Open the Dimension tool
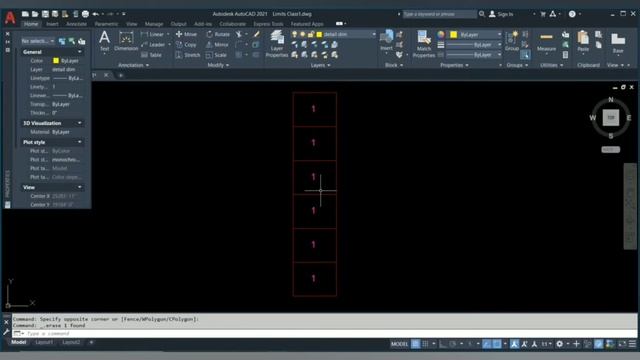 pos(126,41)
